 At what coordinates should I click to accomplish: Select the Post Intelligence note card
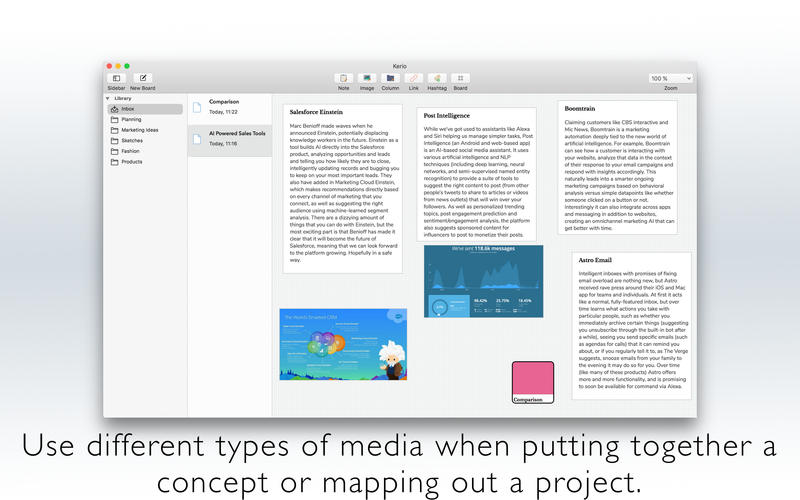click(477, 174)
